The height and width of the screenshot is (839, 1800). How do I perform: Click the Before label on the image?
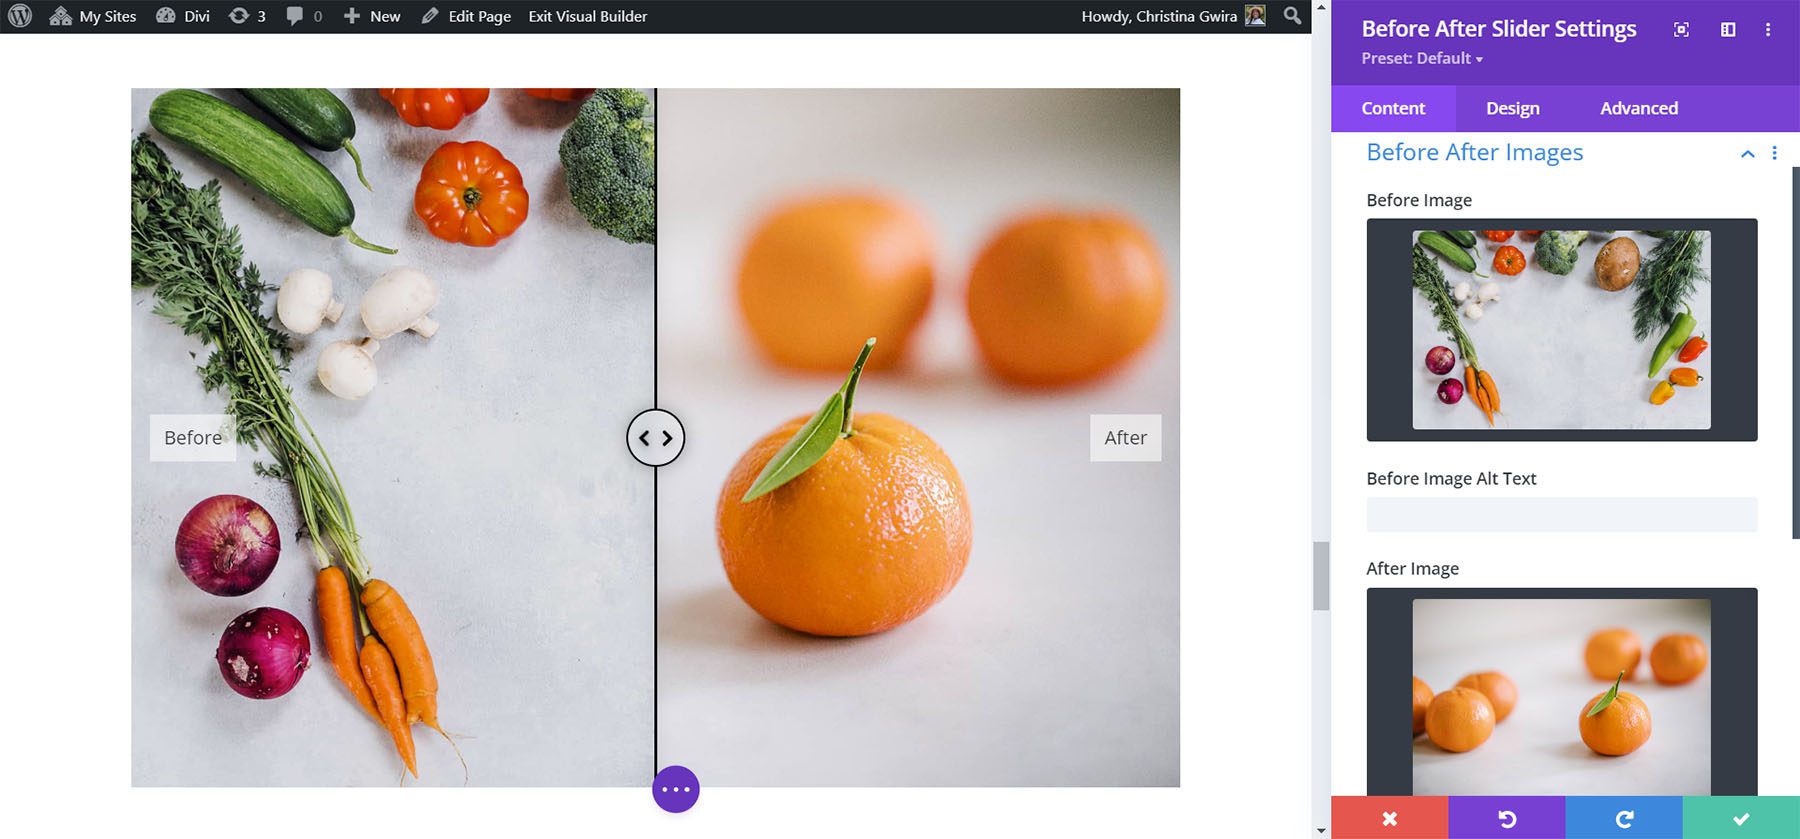pos(193,438)
